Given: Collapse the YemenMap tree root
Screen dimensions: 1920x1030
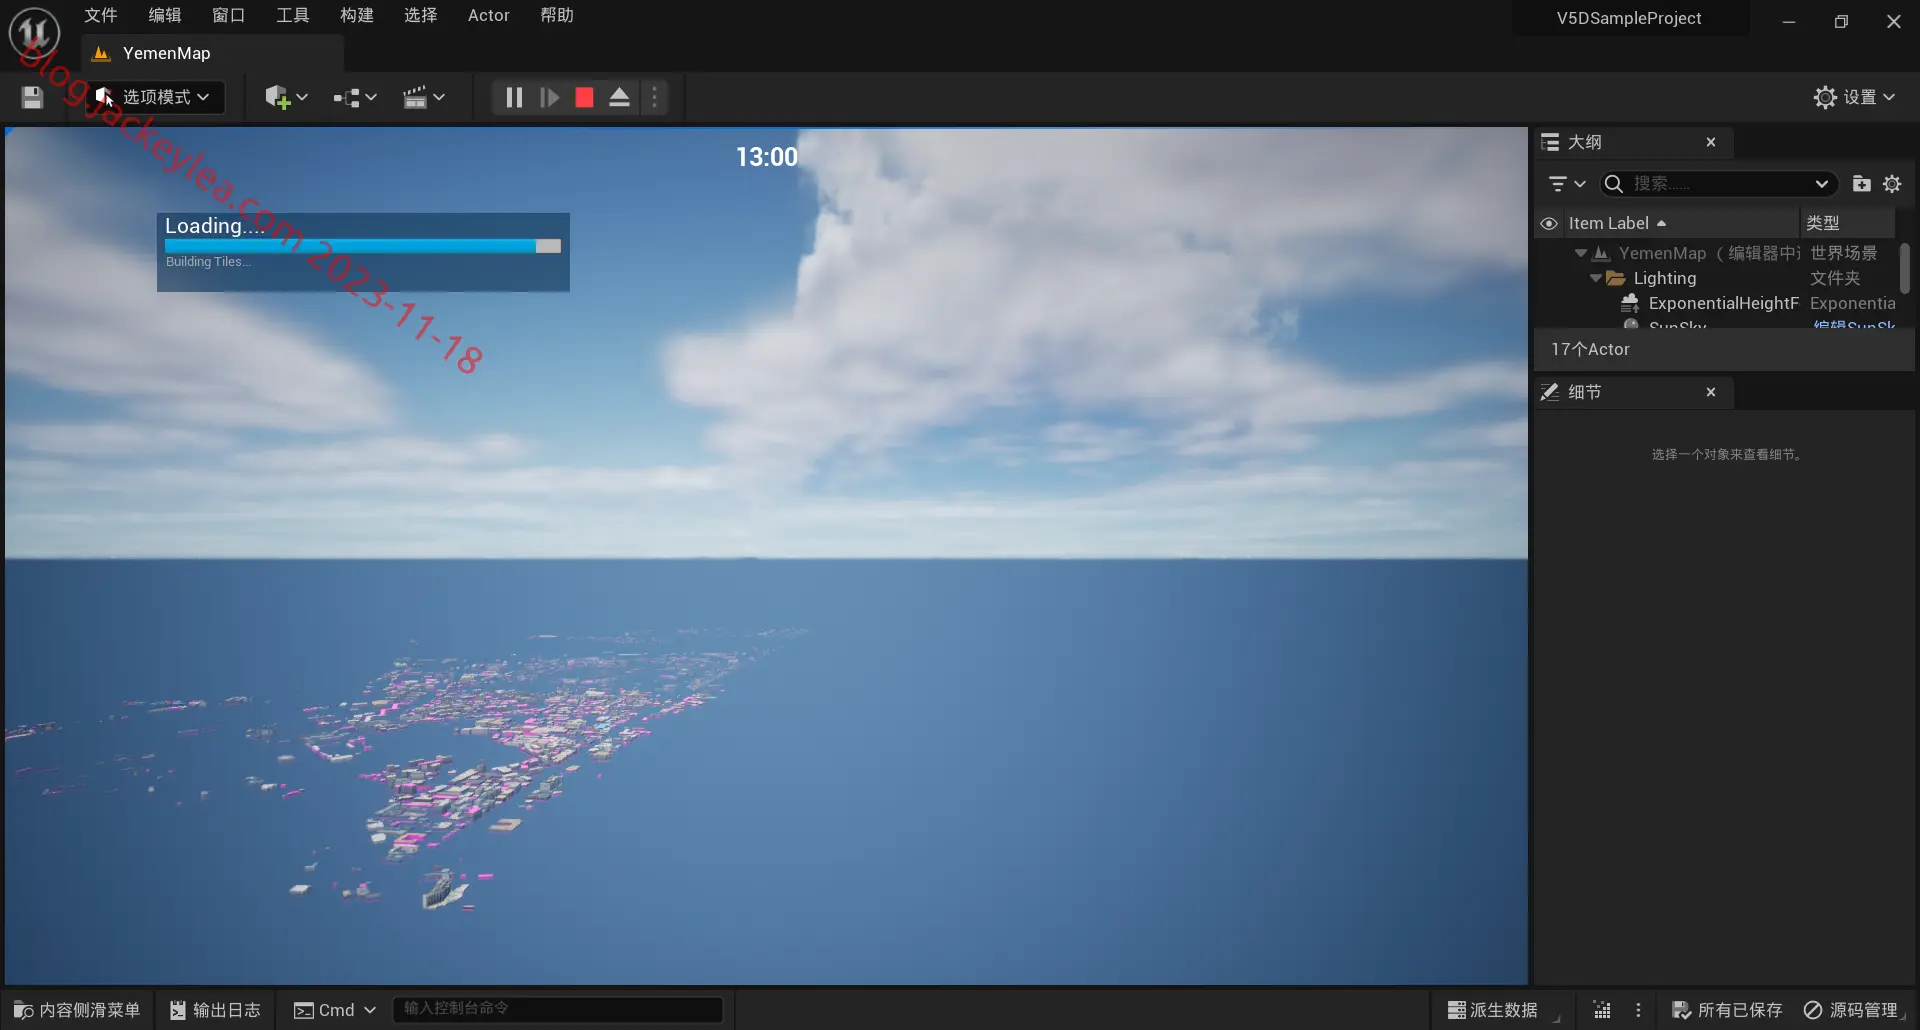Looking at the screenshot, I should [x=1581, y=253].
